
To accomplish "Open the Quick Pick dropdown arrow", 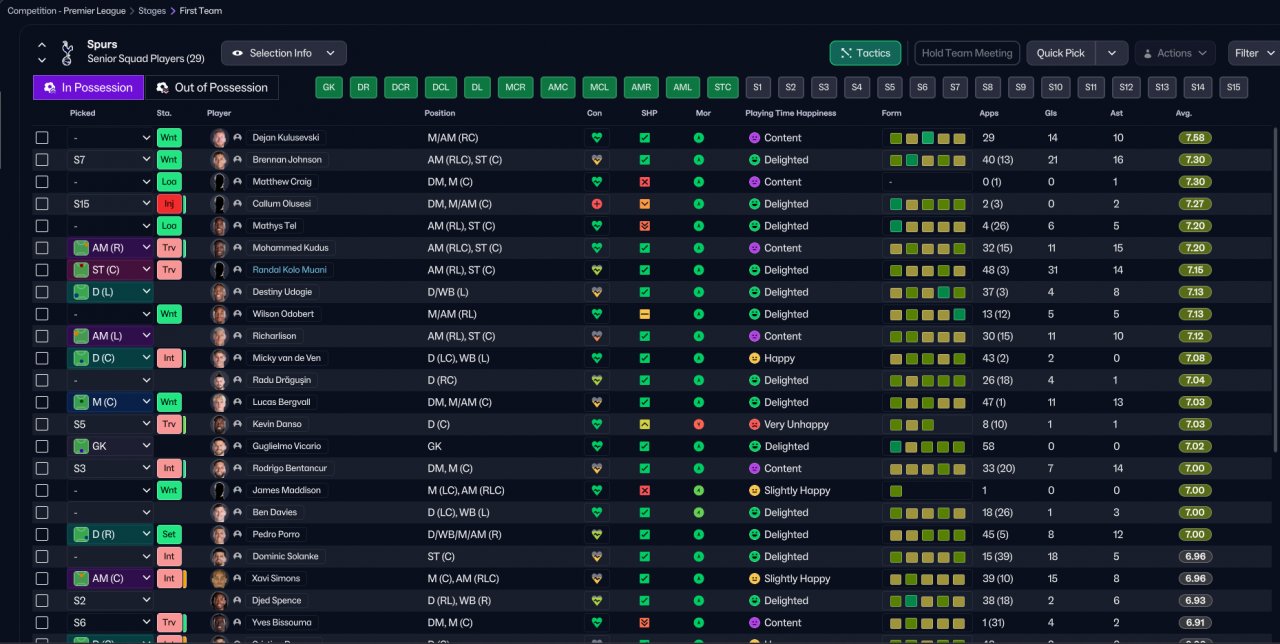I will 1112,53.
